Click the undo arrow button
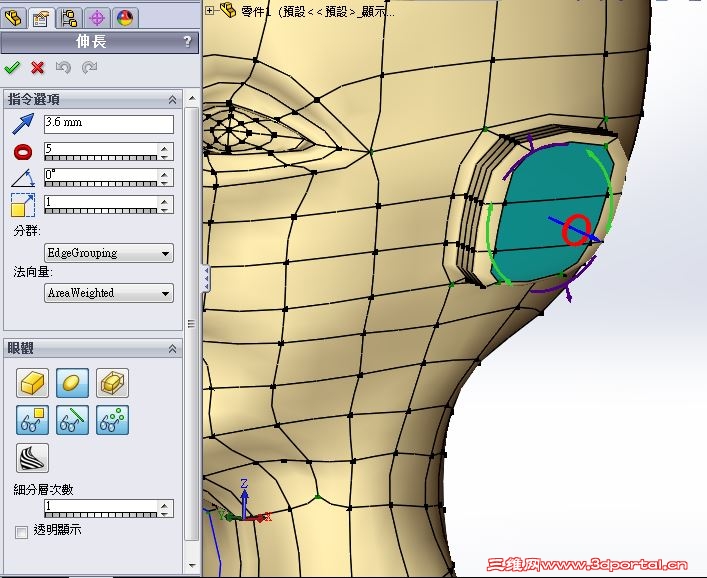The height and width of the screenshot is (578, 707). (x=63, y=68)
